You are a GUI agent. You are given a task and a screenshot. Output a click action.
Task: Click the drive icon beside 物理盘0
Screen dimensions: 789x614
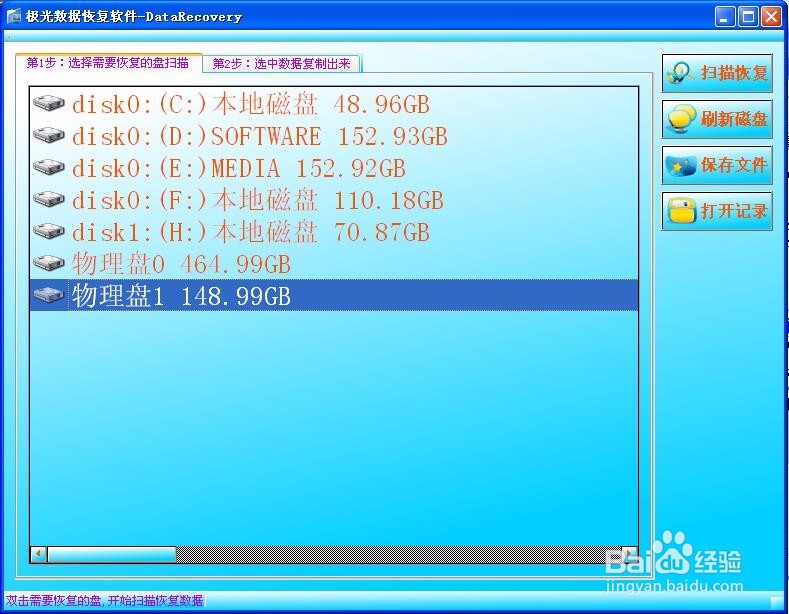pos(49,263)
